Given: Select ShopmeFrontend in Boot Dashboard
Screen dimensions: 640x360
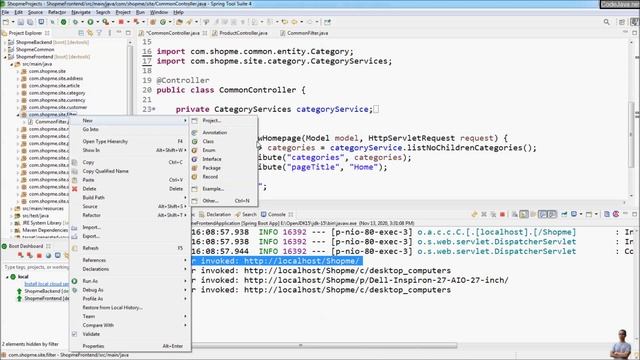Looking at the screenshot, I should point(47,299).
